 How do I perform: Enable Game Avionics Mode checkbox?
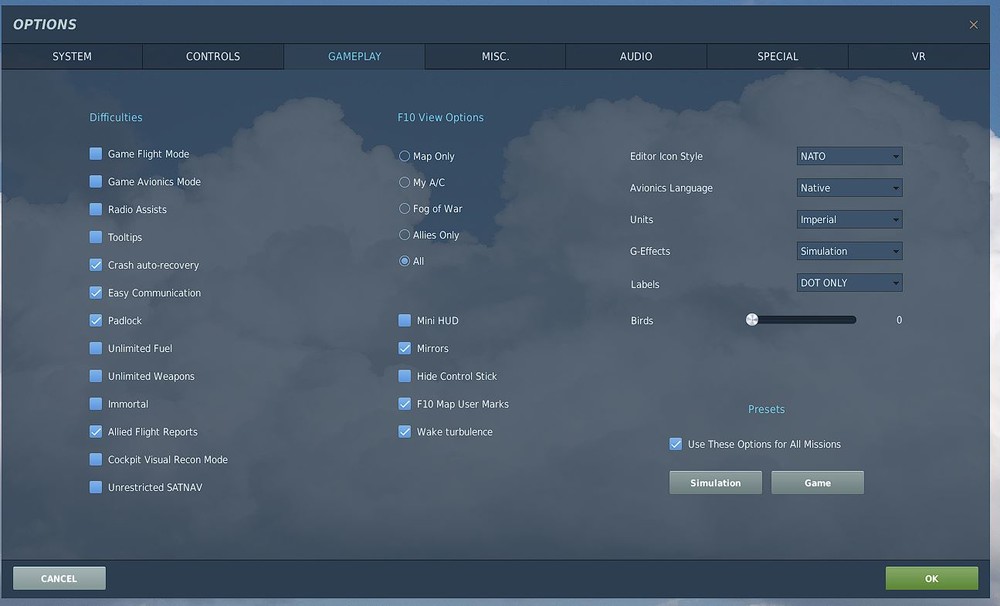96,181
